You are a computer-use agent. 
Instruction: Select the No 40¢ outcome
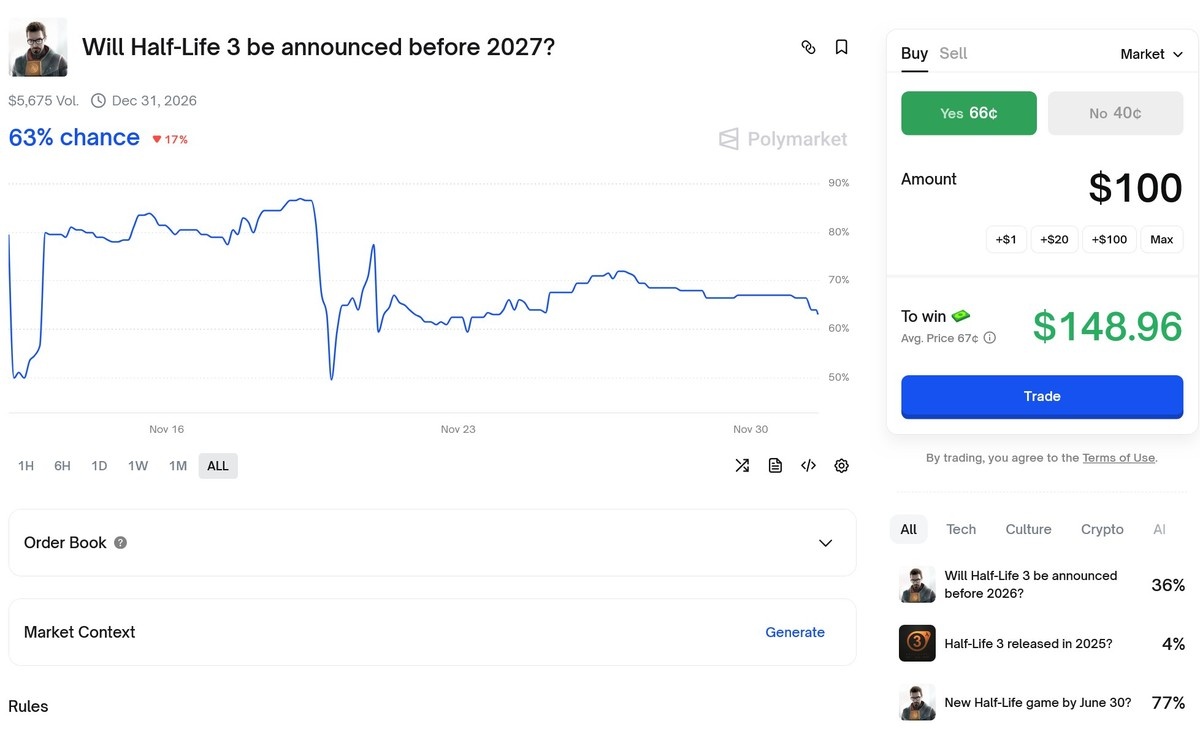(x=1115, y=113)
